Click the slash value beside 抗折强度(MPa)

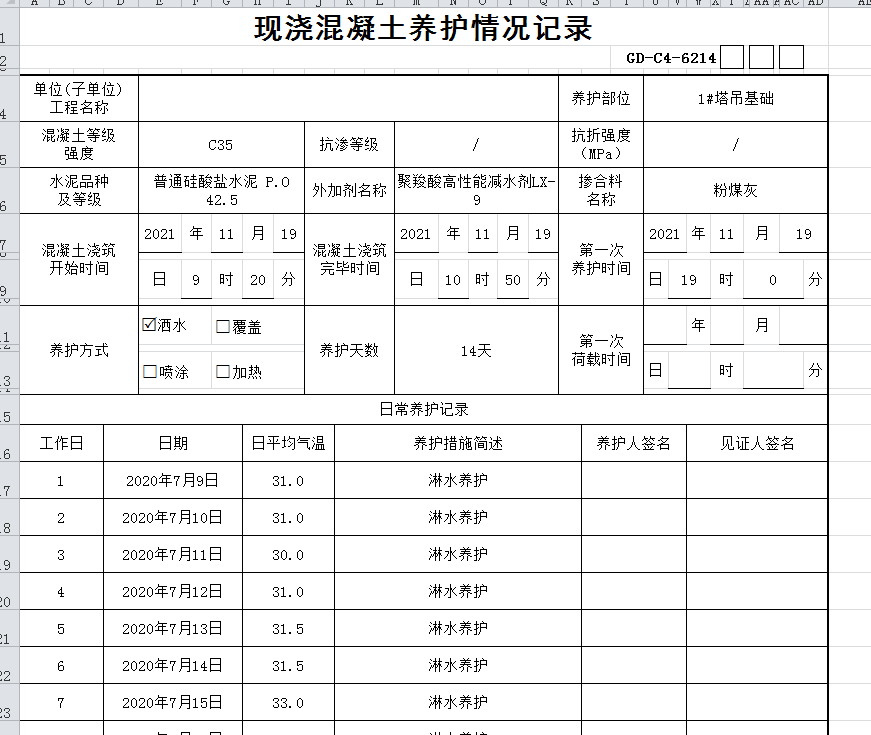click(735, 144)
